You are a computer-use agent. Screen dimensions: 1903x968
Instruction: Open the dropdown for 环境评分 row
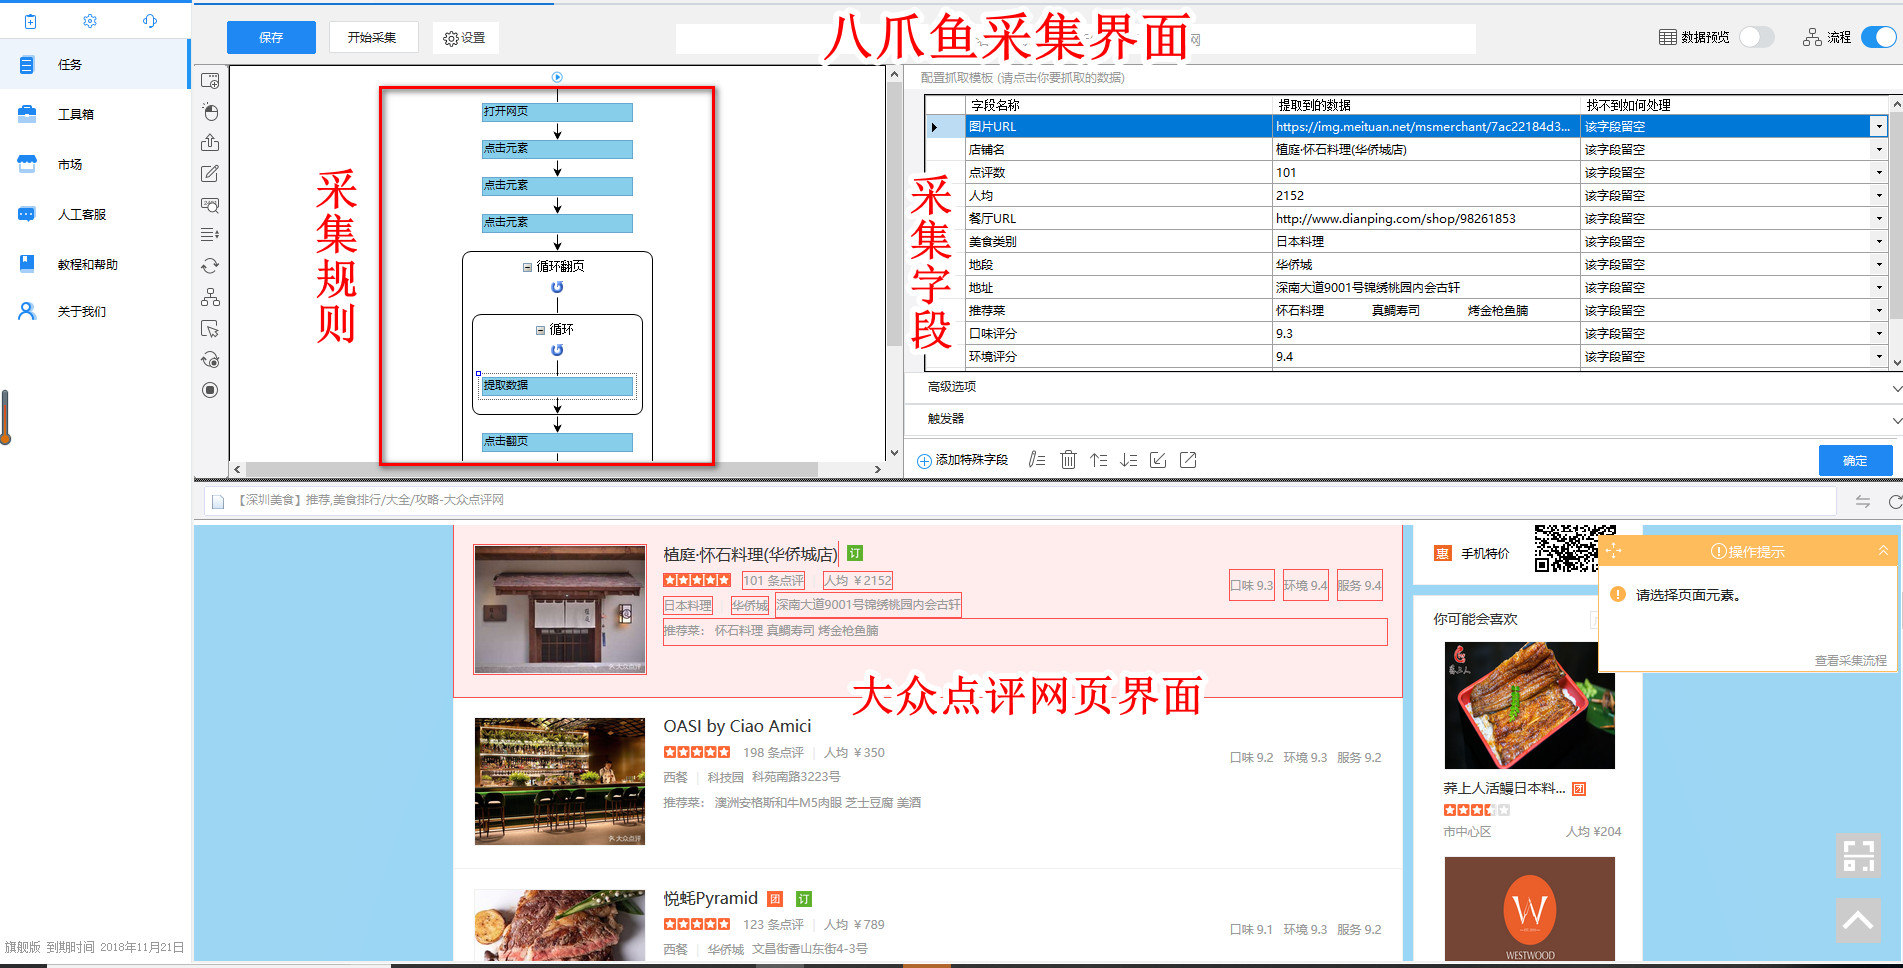[1879, 357]
